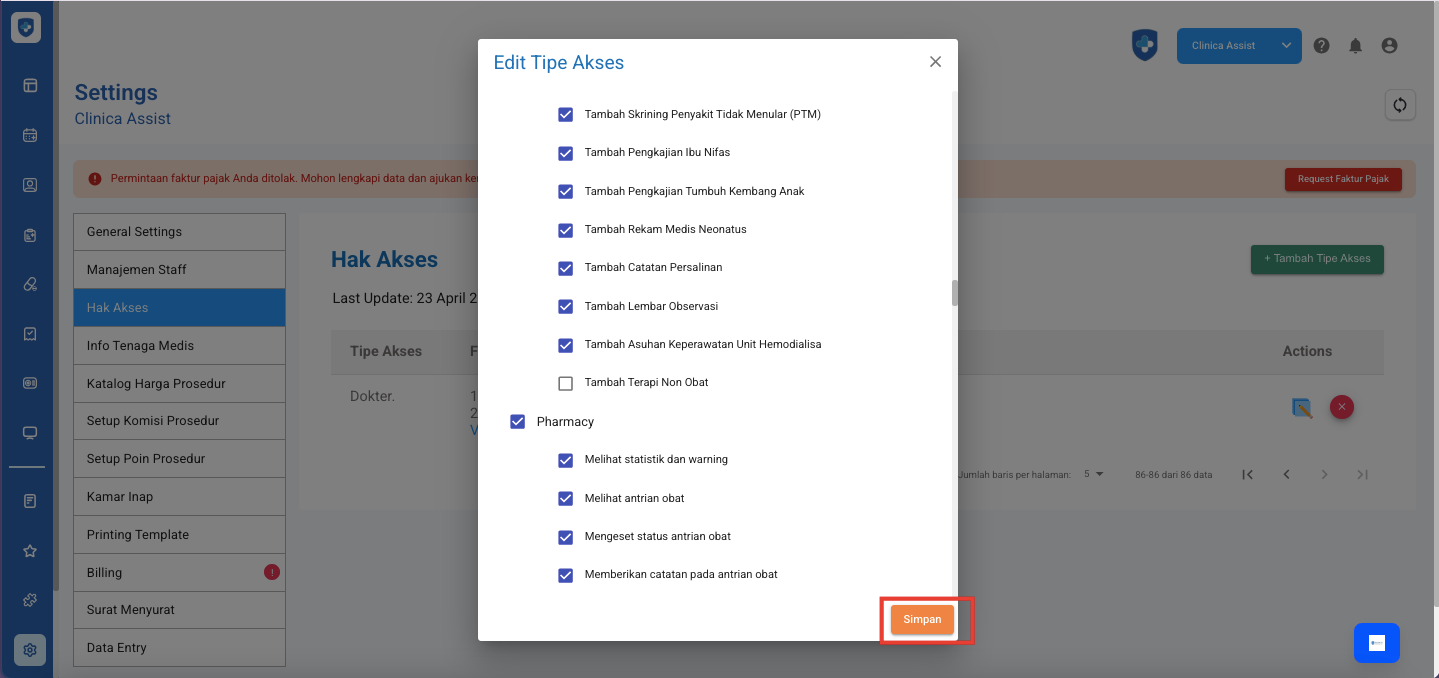The height and width of the screenshot is (678, 1439).
Task: Click the refresh sync icon button
Action: (1400, 105)
